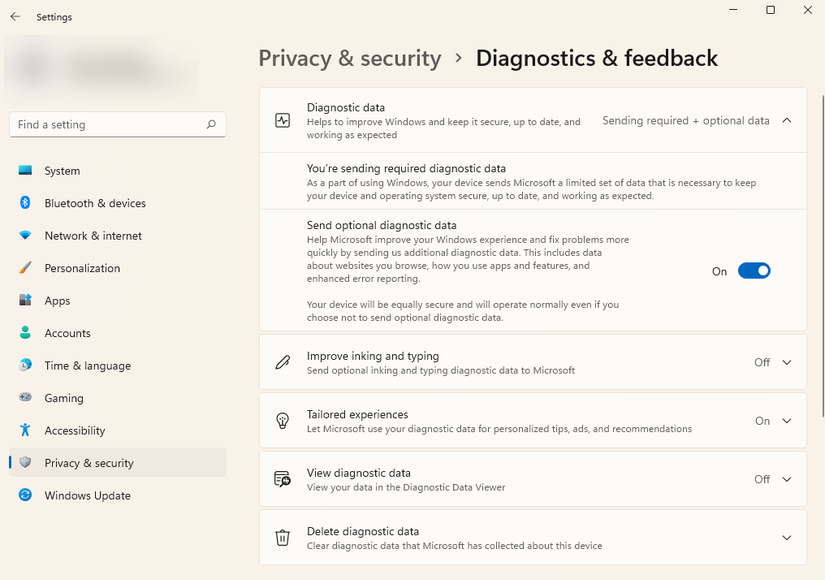This screenshot has width=825, height=580.
Task: Select the Accounts settings entry
Action: point(67,333)
